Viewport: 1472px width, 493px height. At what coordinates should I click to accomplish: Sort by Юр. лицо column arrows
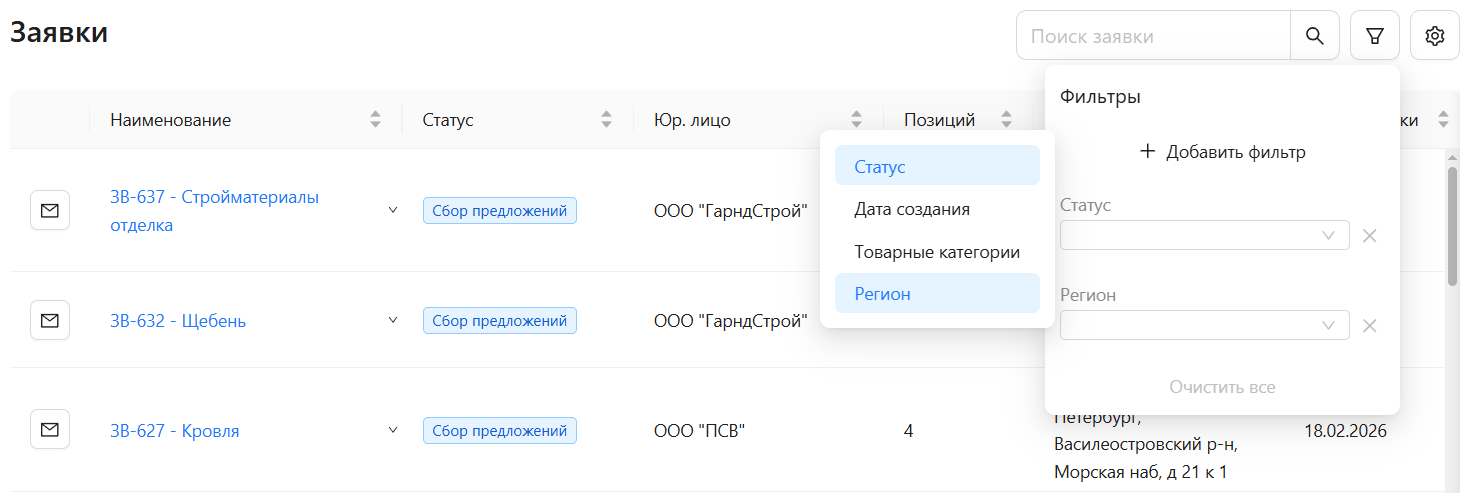(x=857, y=120)
